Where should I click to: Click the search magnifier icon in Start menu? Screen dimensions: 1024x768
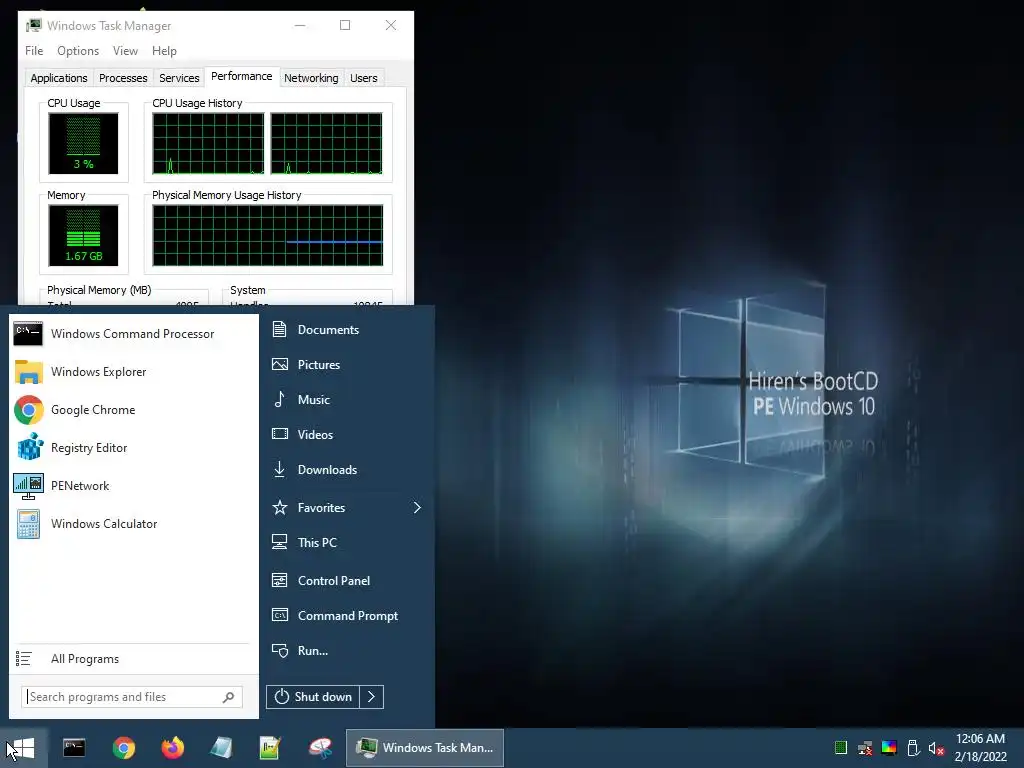click(229, 697)
